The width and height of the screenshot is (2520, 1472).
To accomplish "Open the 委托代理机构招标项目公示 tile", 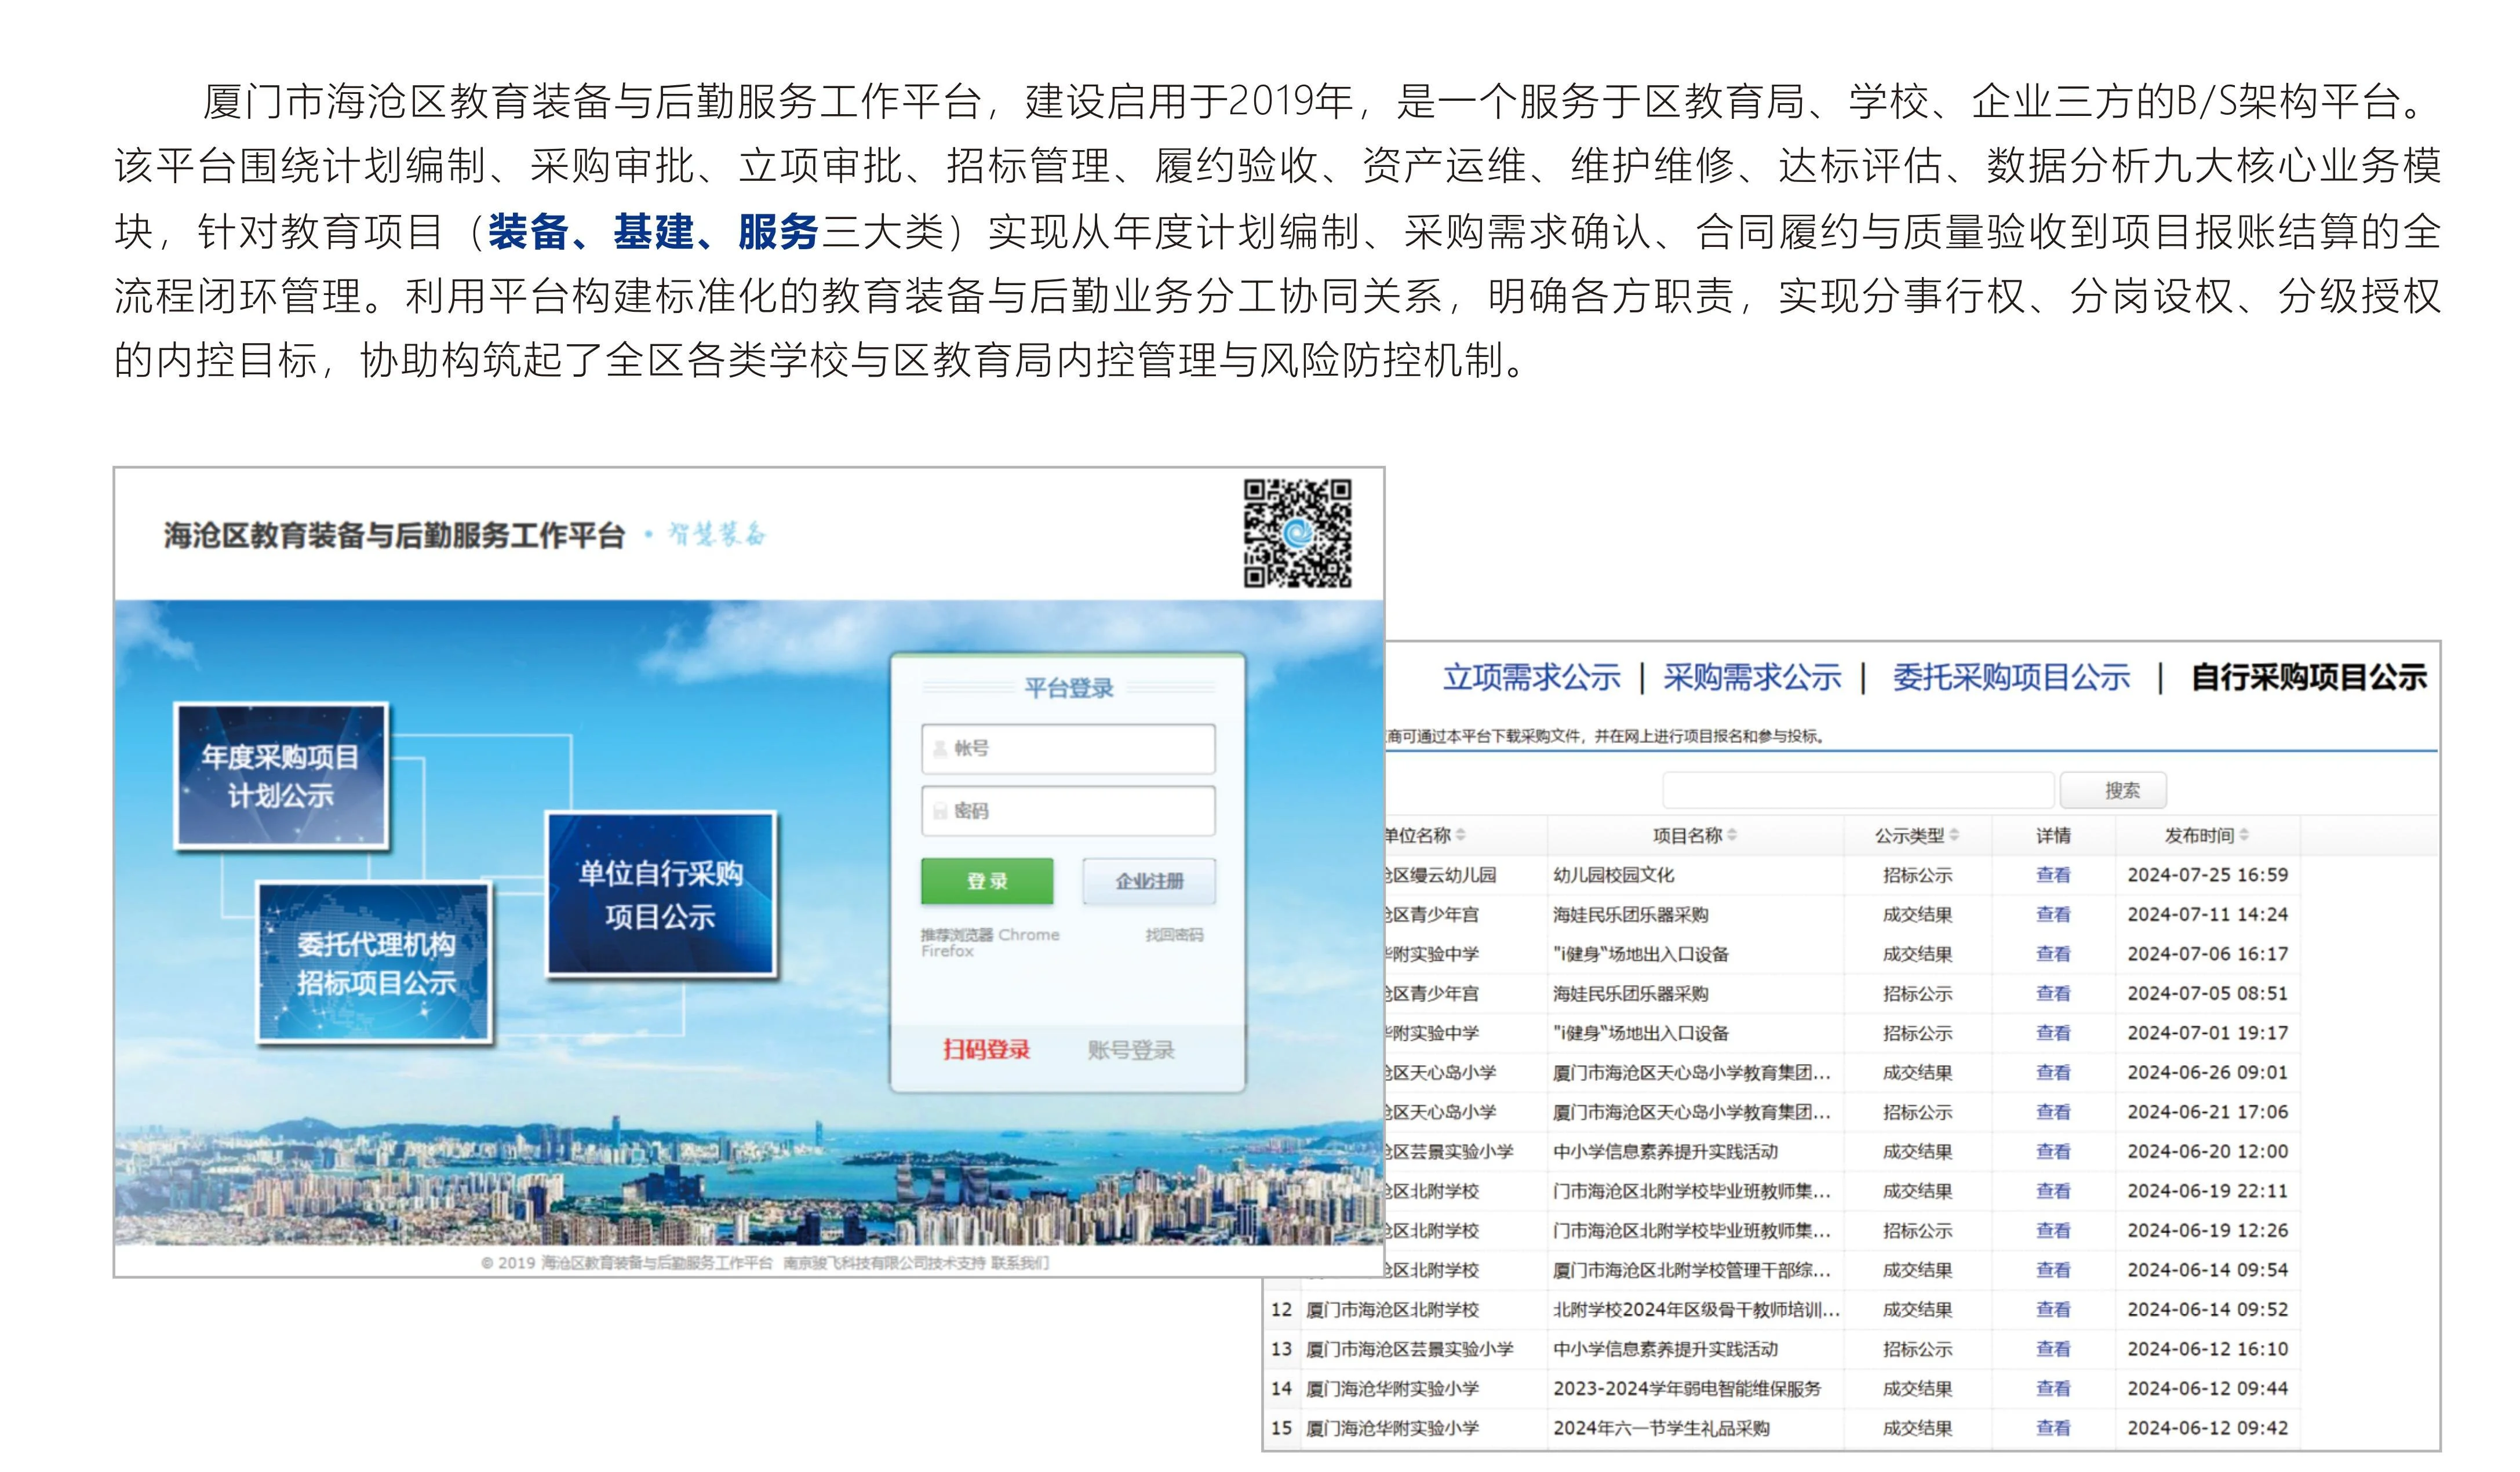I will tap(375, 962).
